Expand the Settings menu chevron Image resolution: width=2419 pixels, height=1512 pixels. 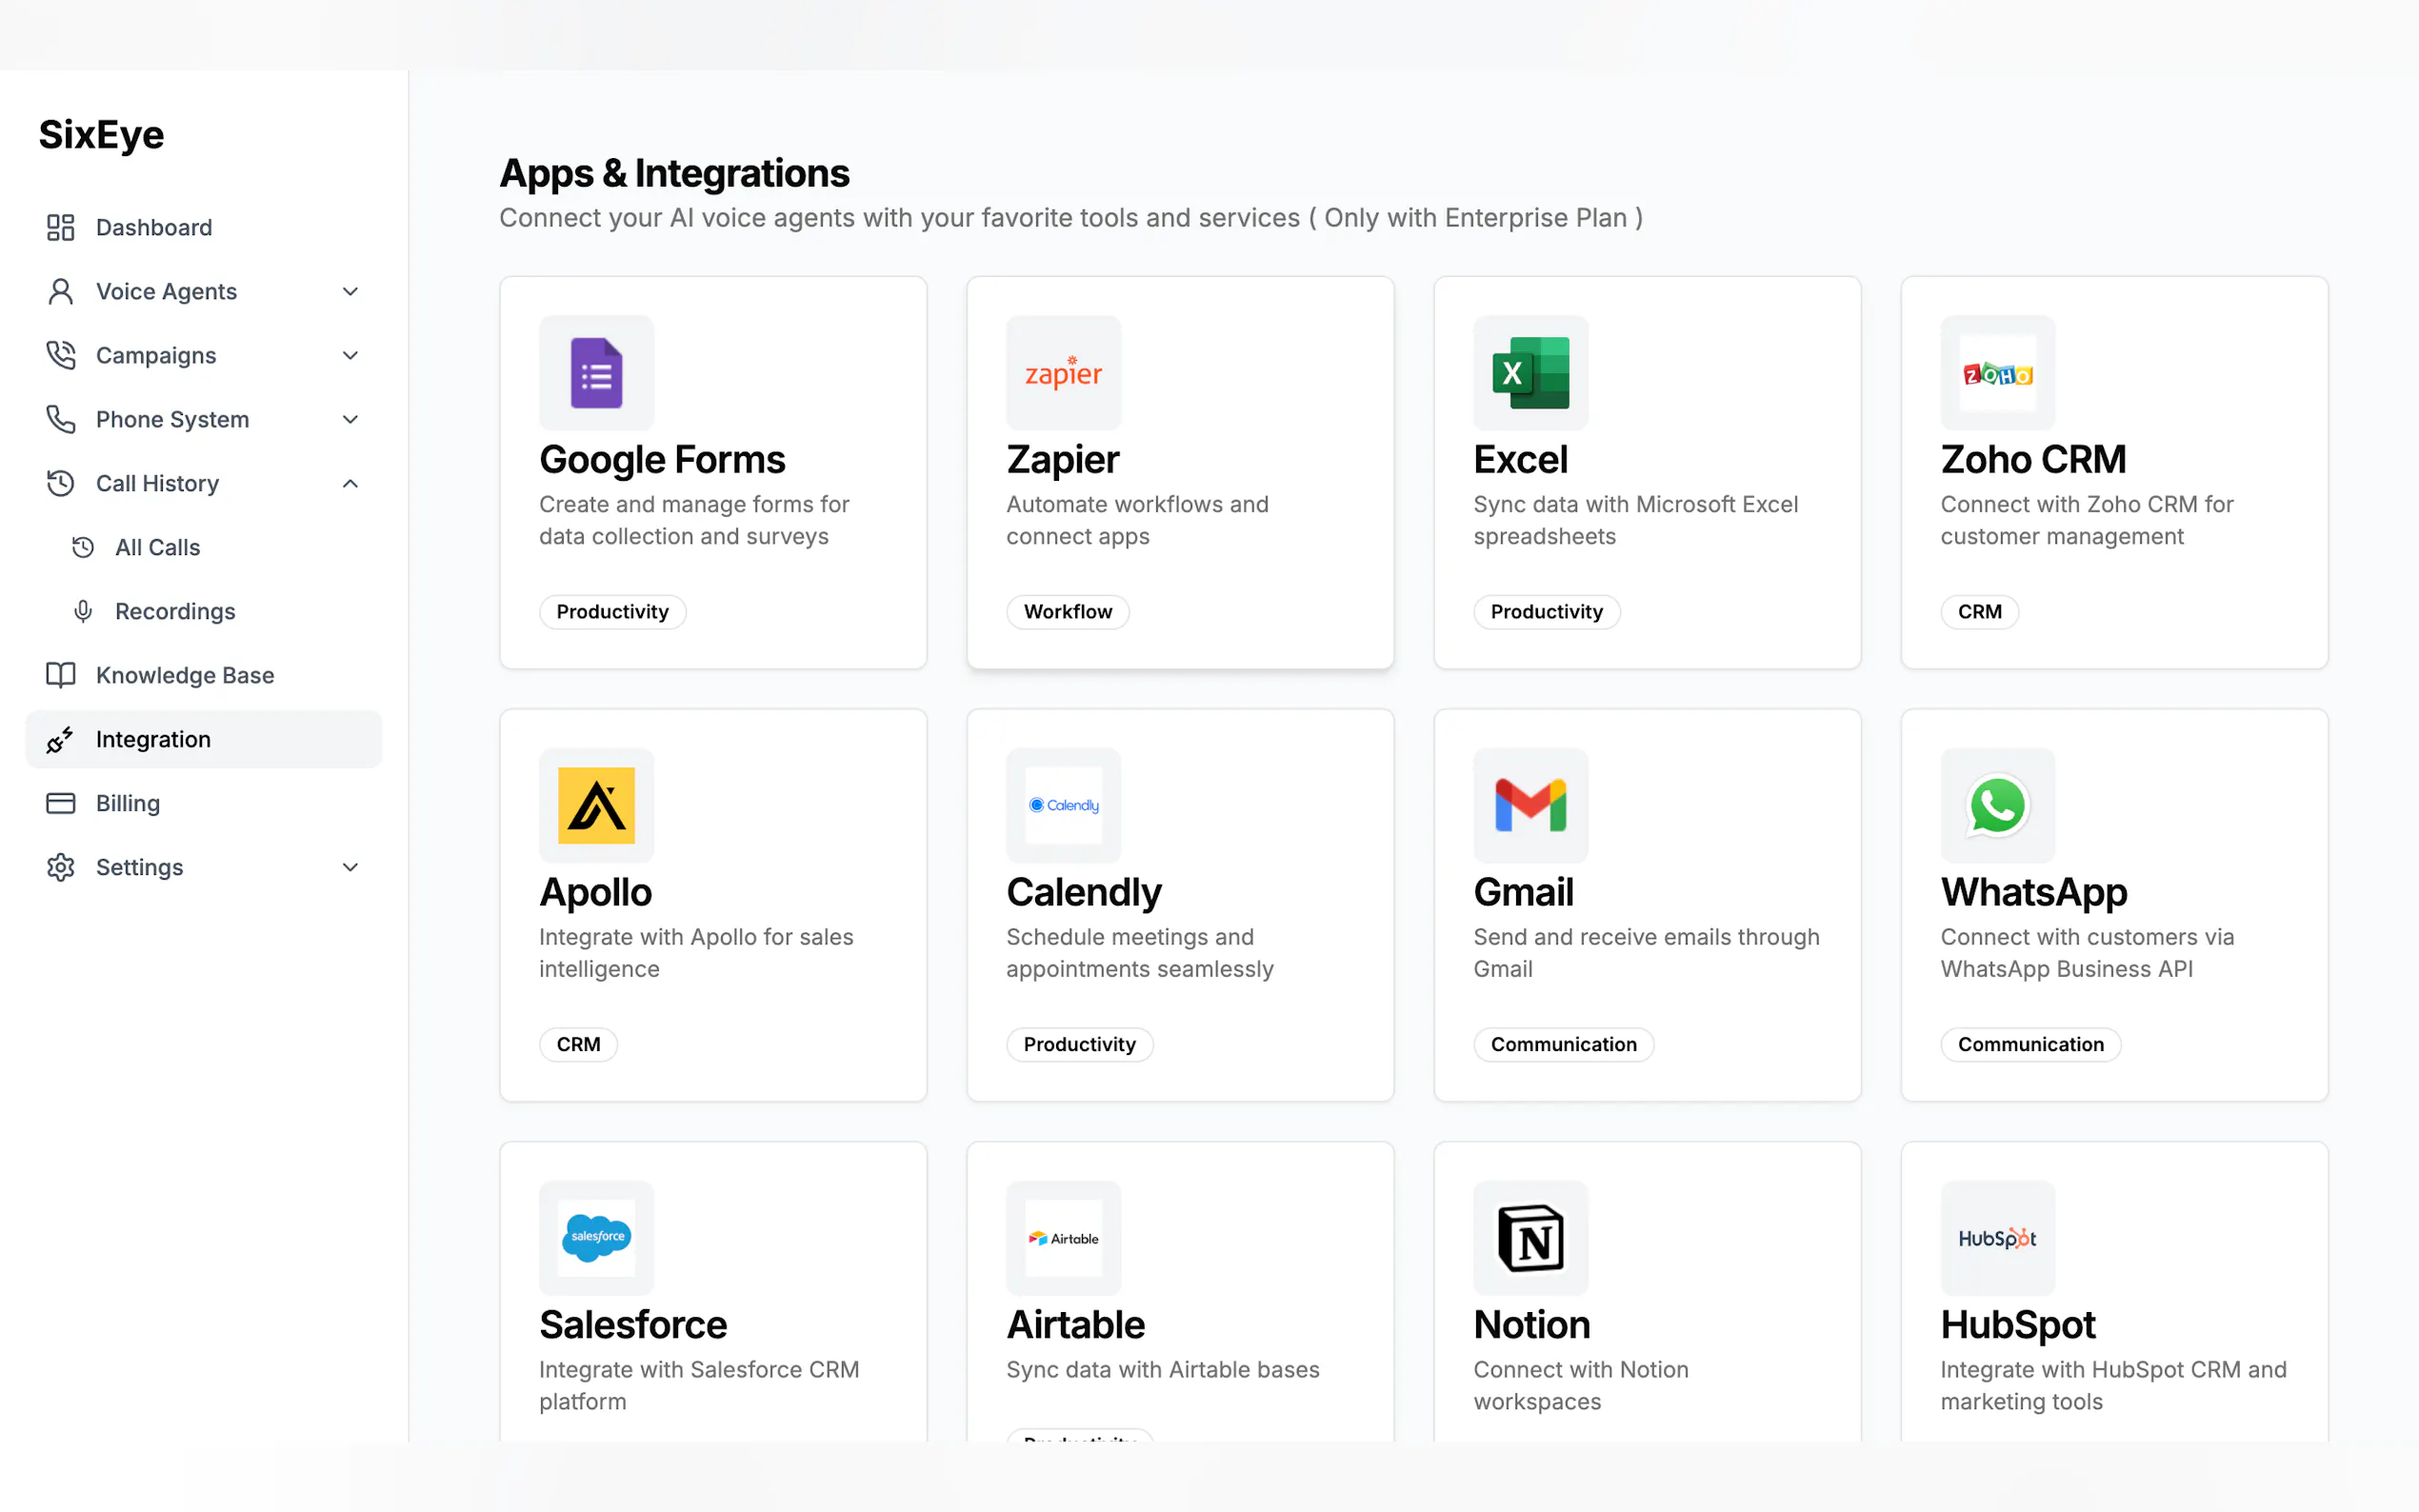pos(350,867)
